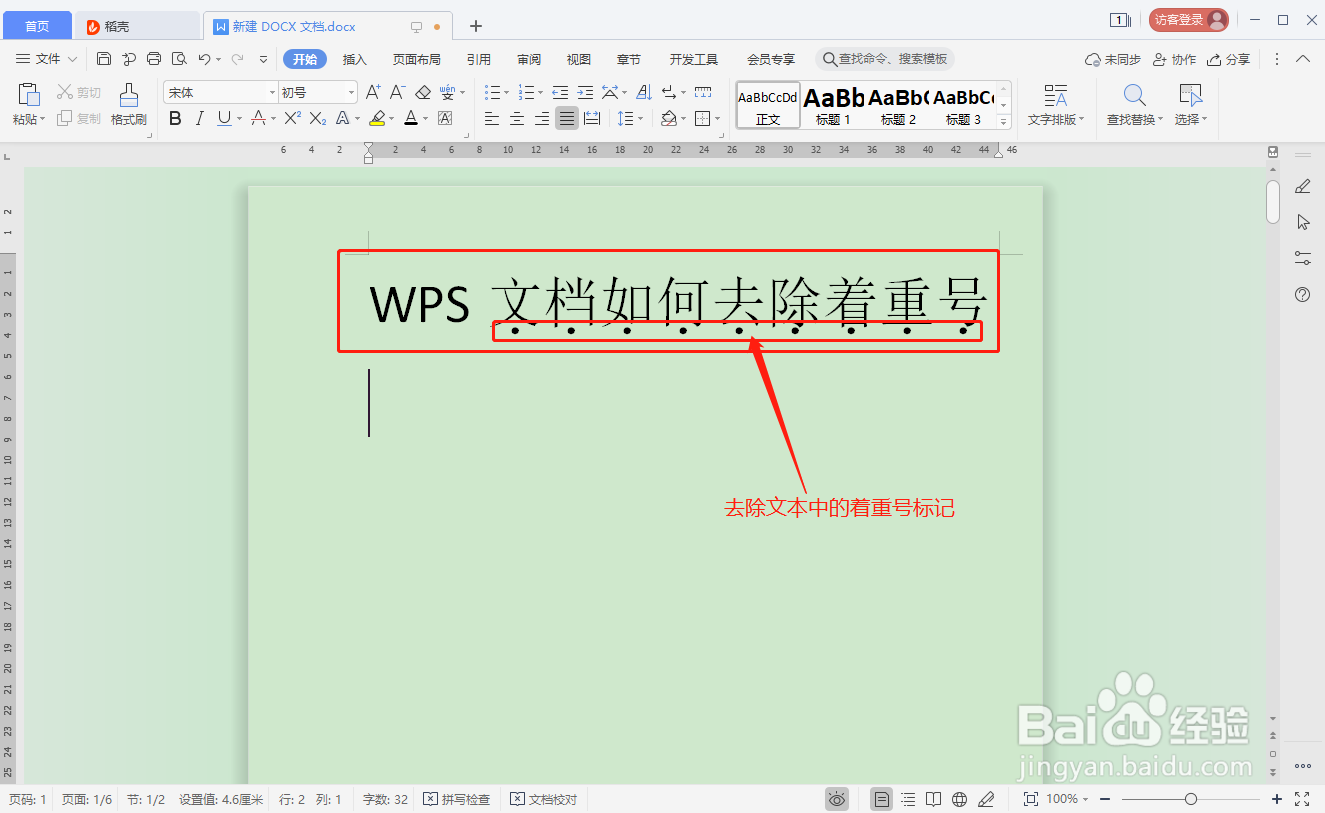The height and width of the screenshot is (813, 1325).
Task: Toggle Bold formatting
Action: (x=175, y=119)
